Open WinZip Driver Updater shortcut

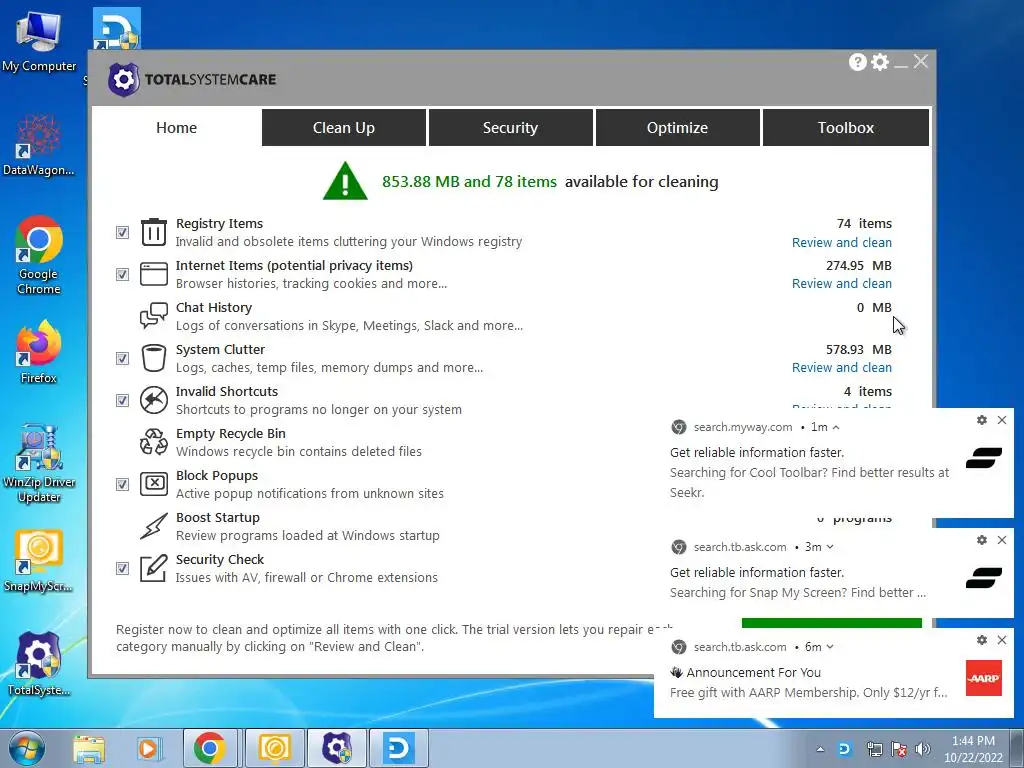39,464
